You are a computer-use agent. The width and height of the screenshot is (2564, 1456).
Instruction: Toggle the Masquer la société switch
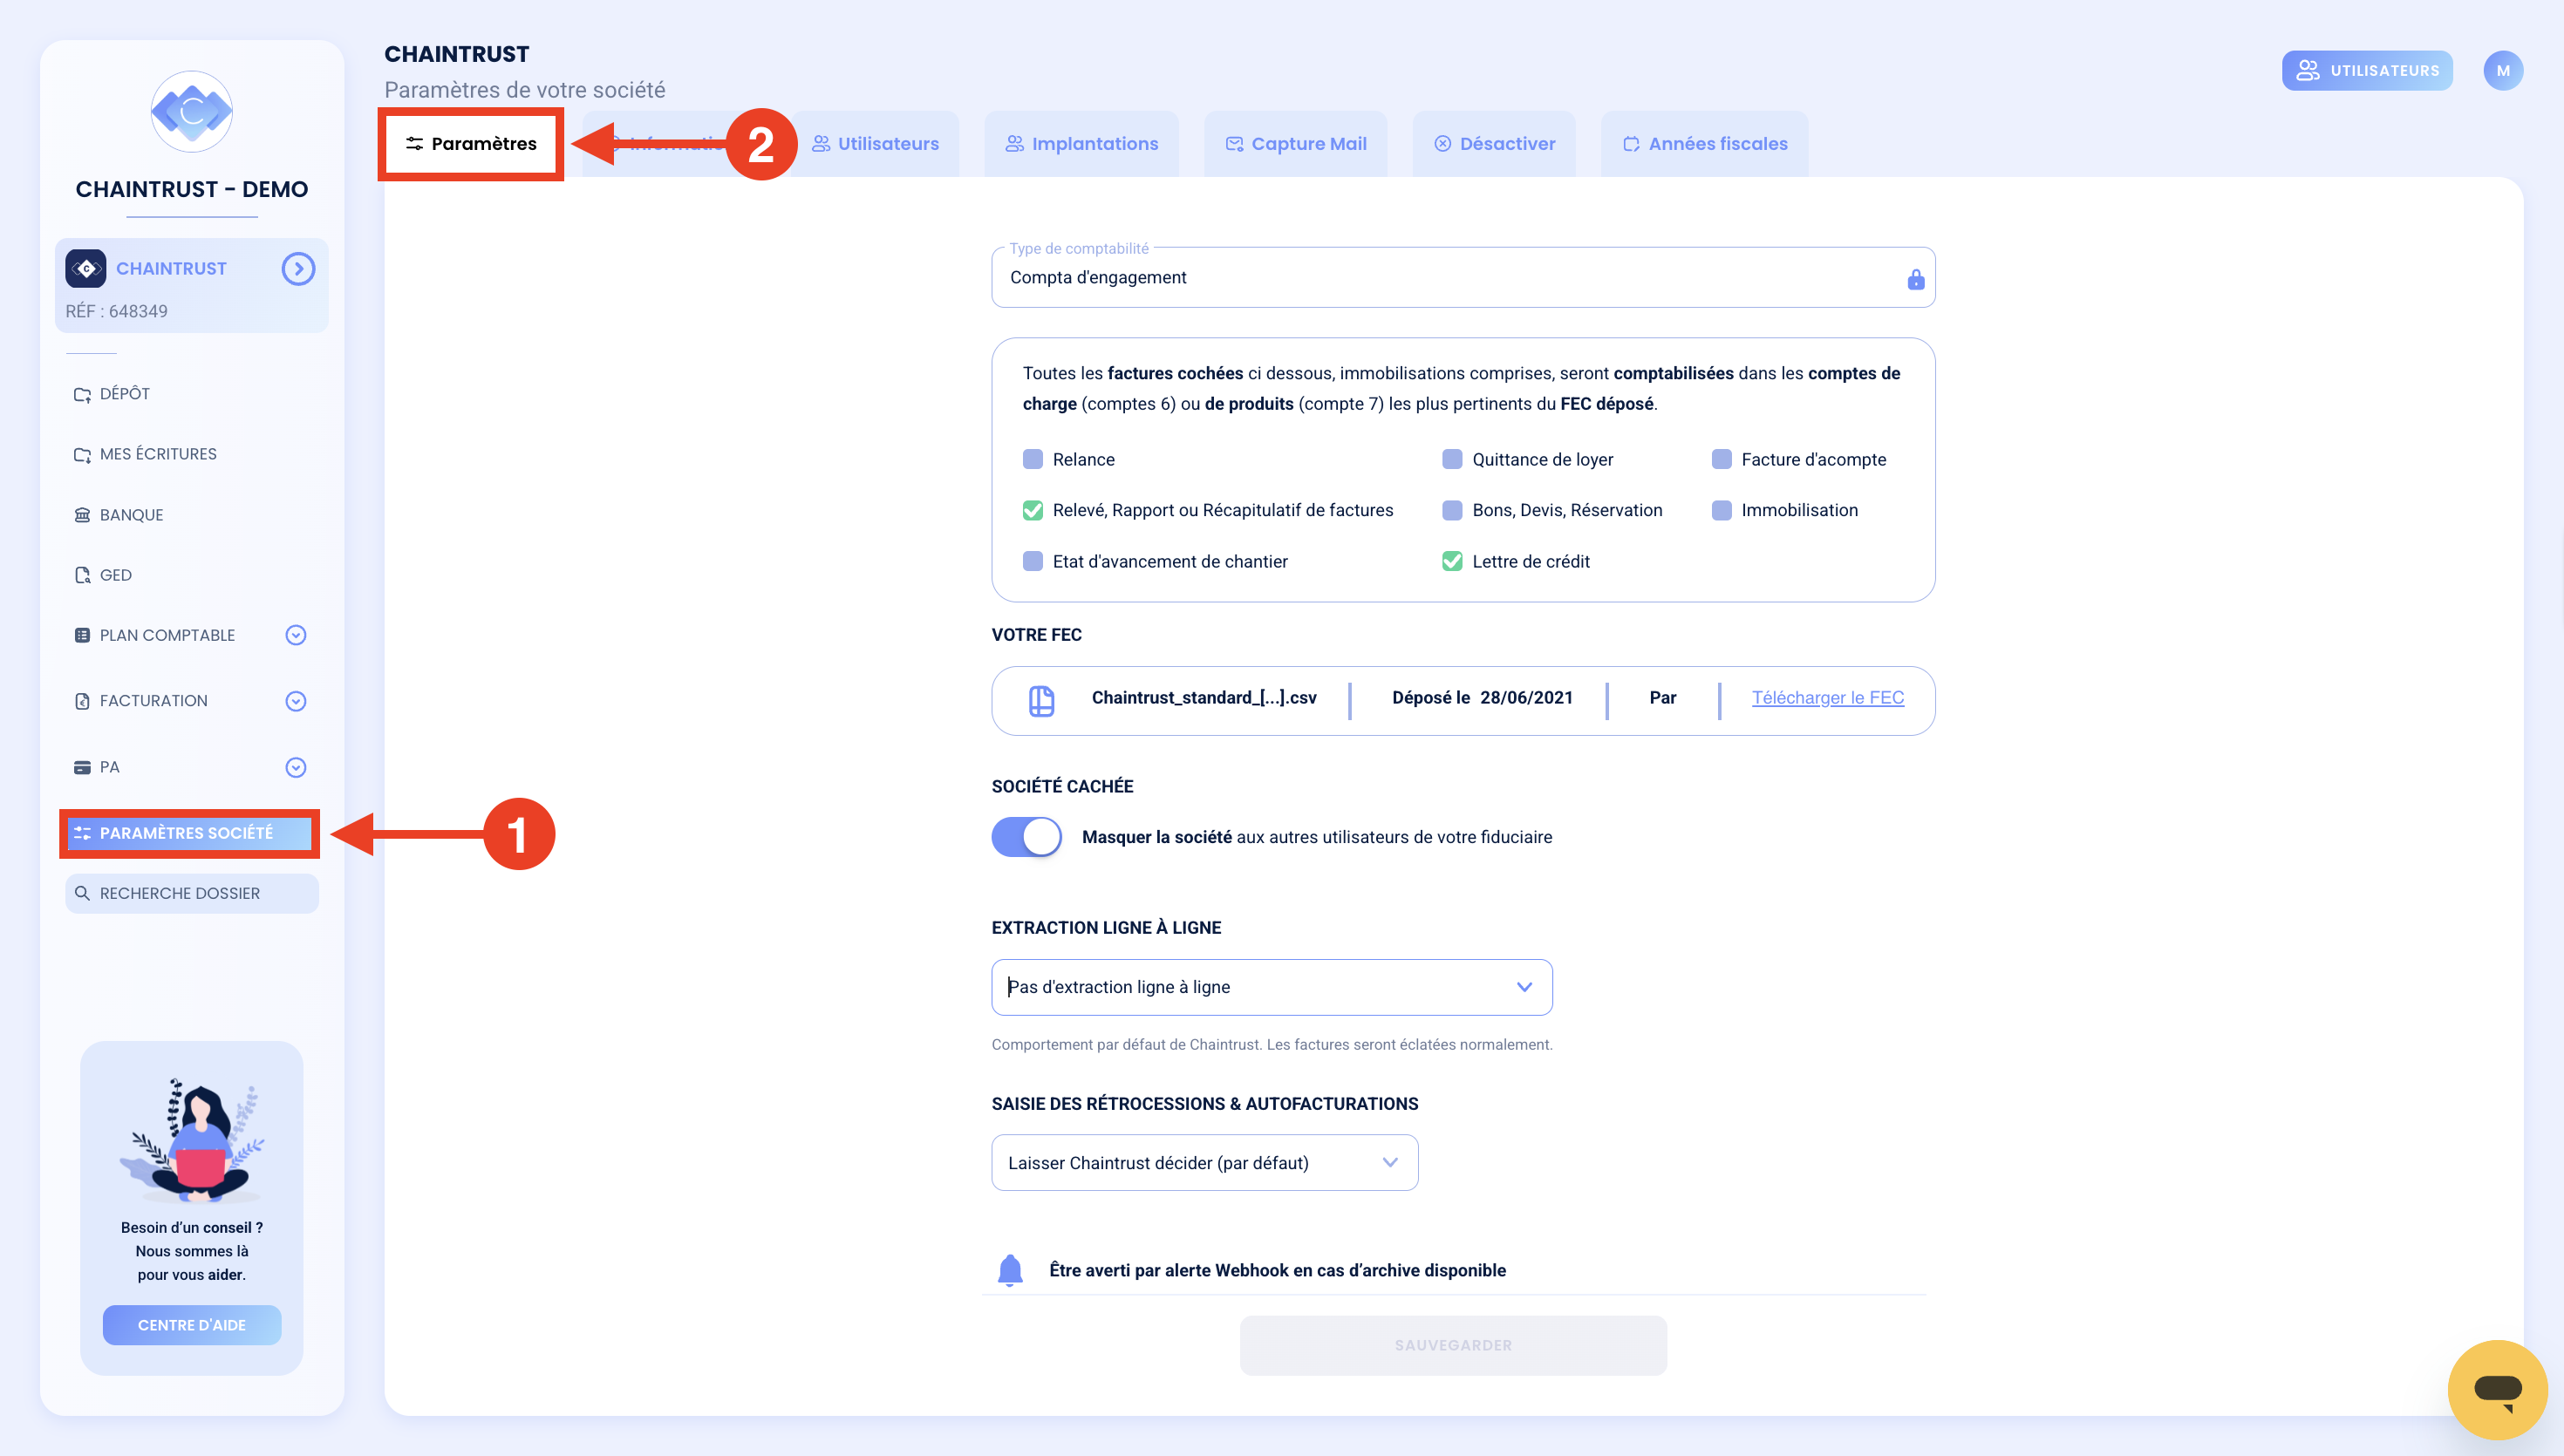pos(1026,837)
